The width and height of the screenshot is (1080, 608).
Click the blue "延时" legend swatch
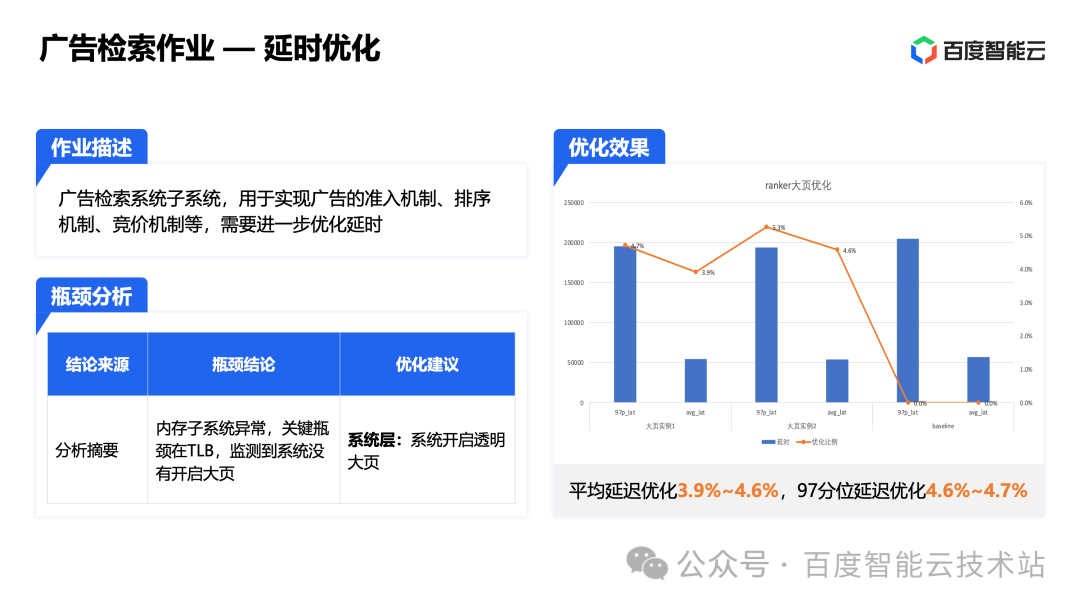[768, 442]
